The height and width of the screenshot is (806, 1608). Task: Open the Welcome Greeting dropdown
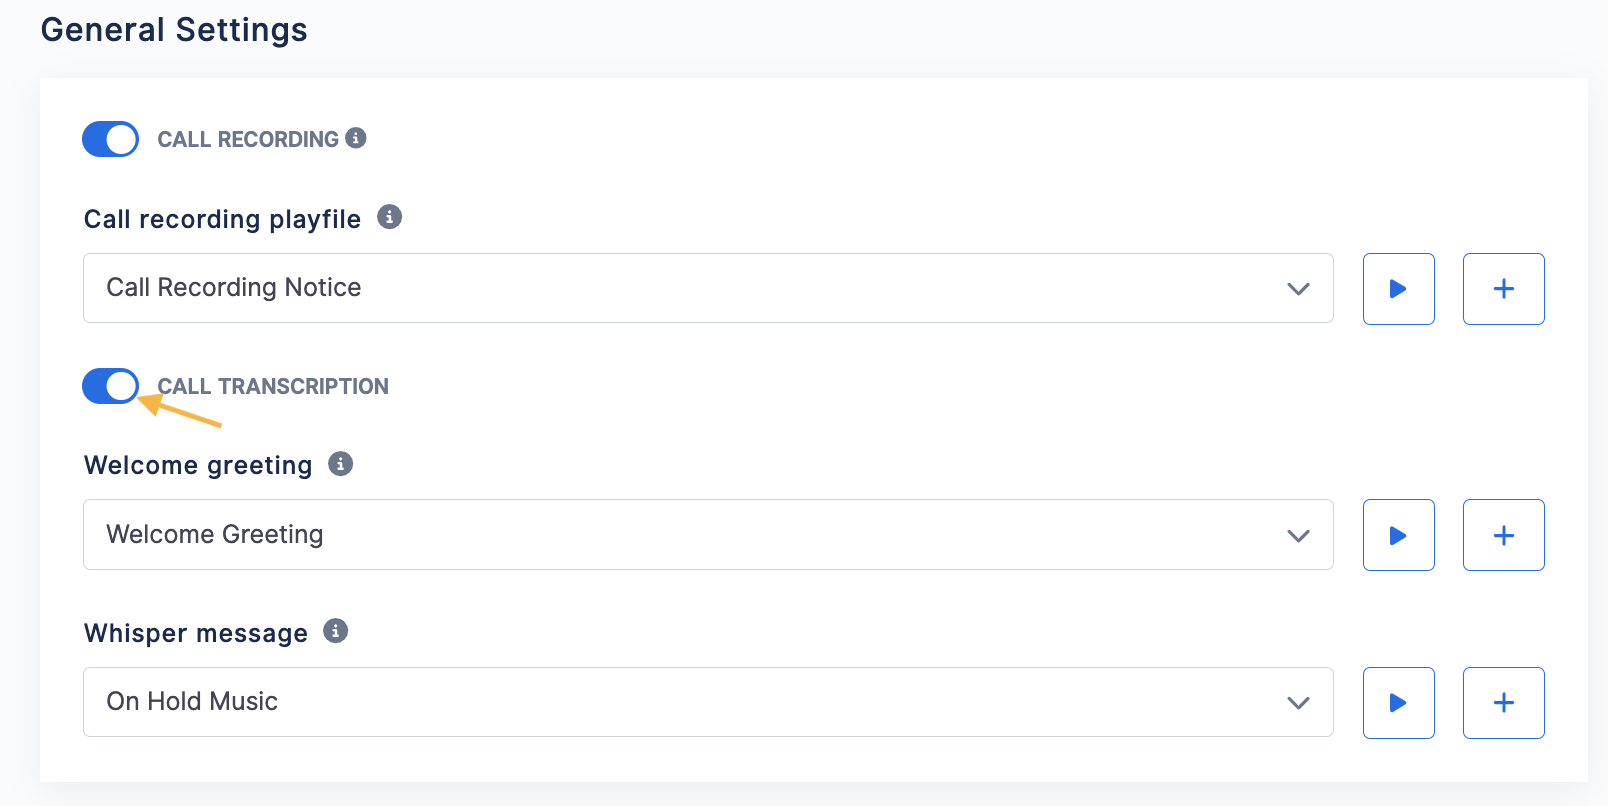[708, 535]
